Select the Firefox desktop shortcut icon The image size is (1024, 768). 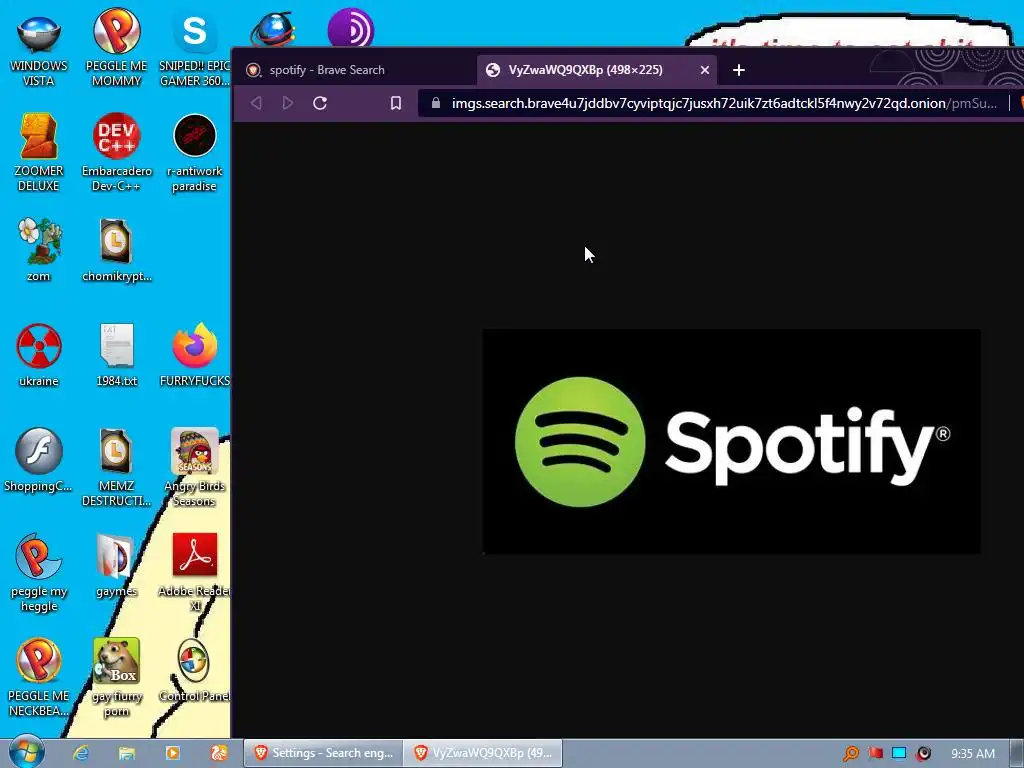[195, 356]
